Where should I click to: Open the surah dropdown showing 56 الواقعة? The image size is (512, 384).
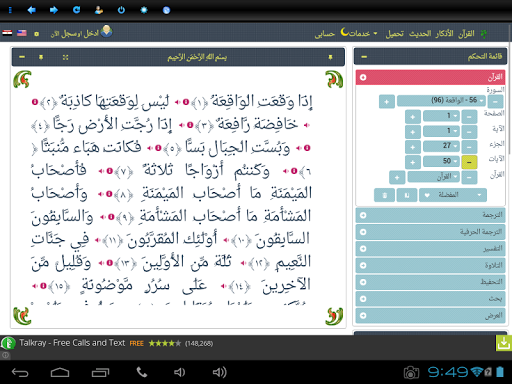tap(441, 101)
